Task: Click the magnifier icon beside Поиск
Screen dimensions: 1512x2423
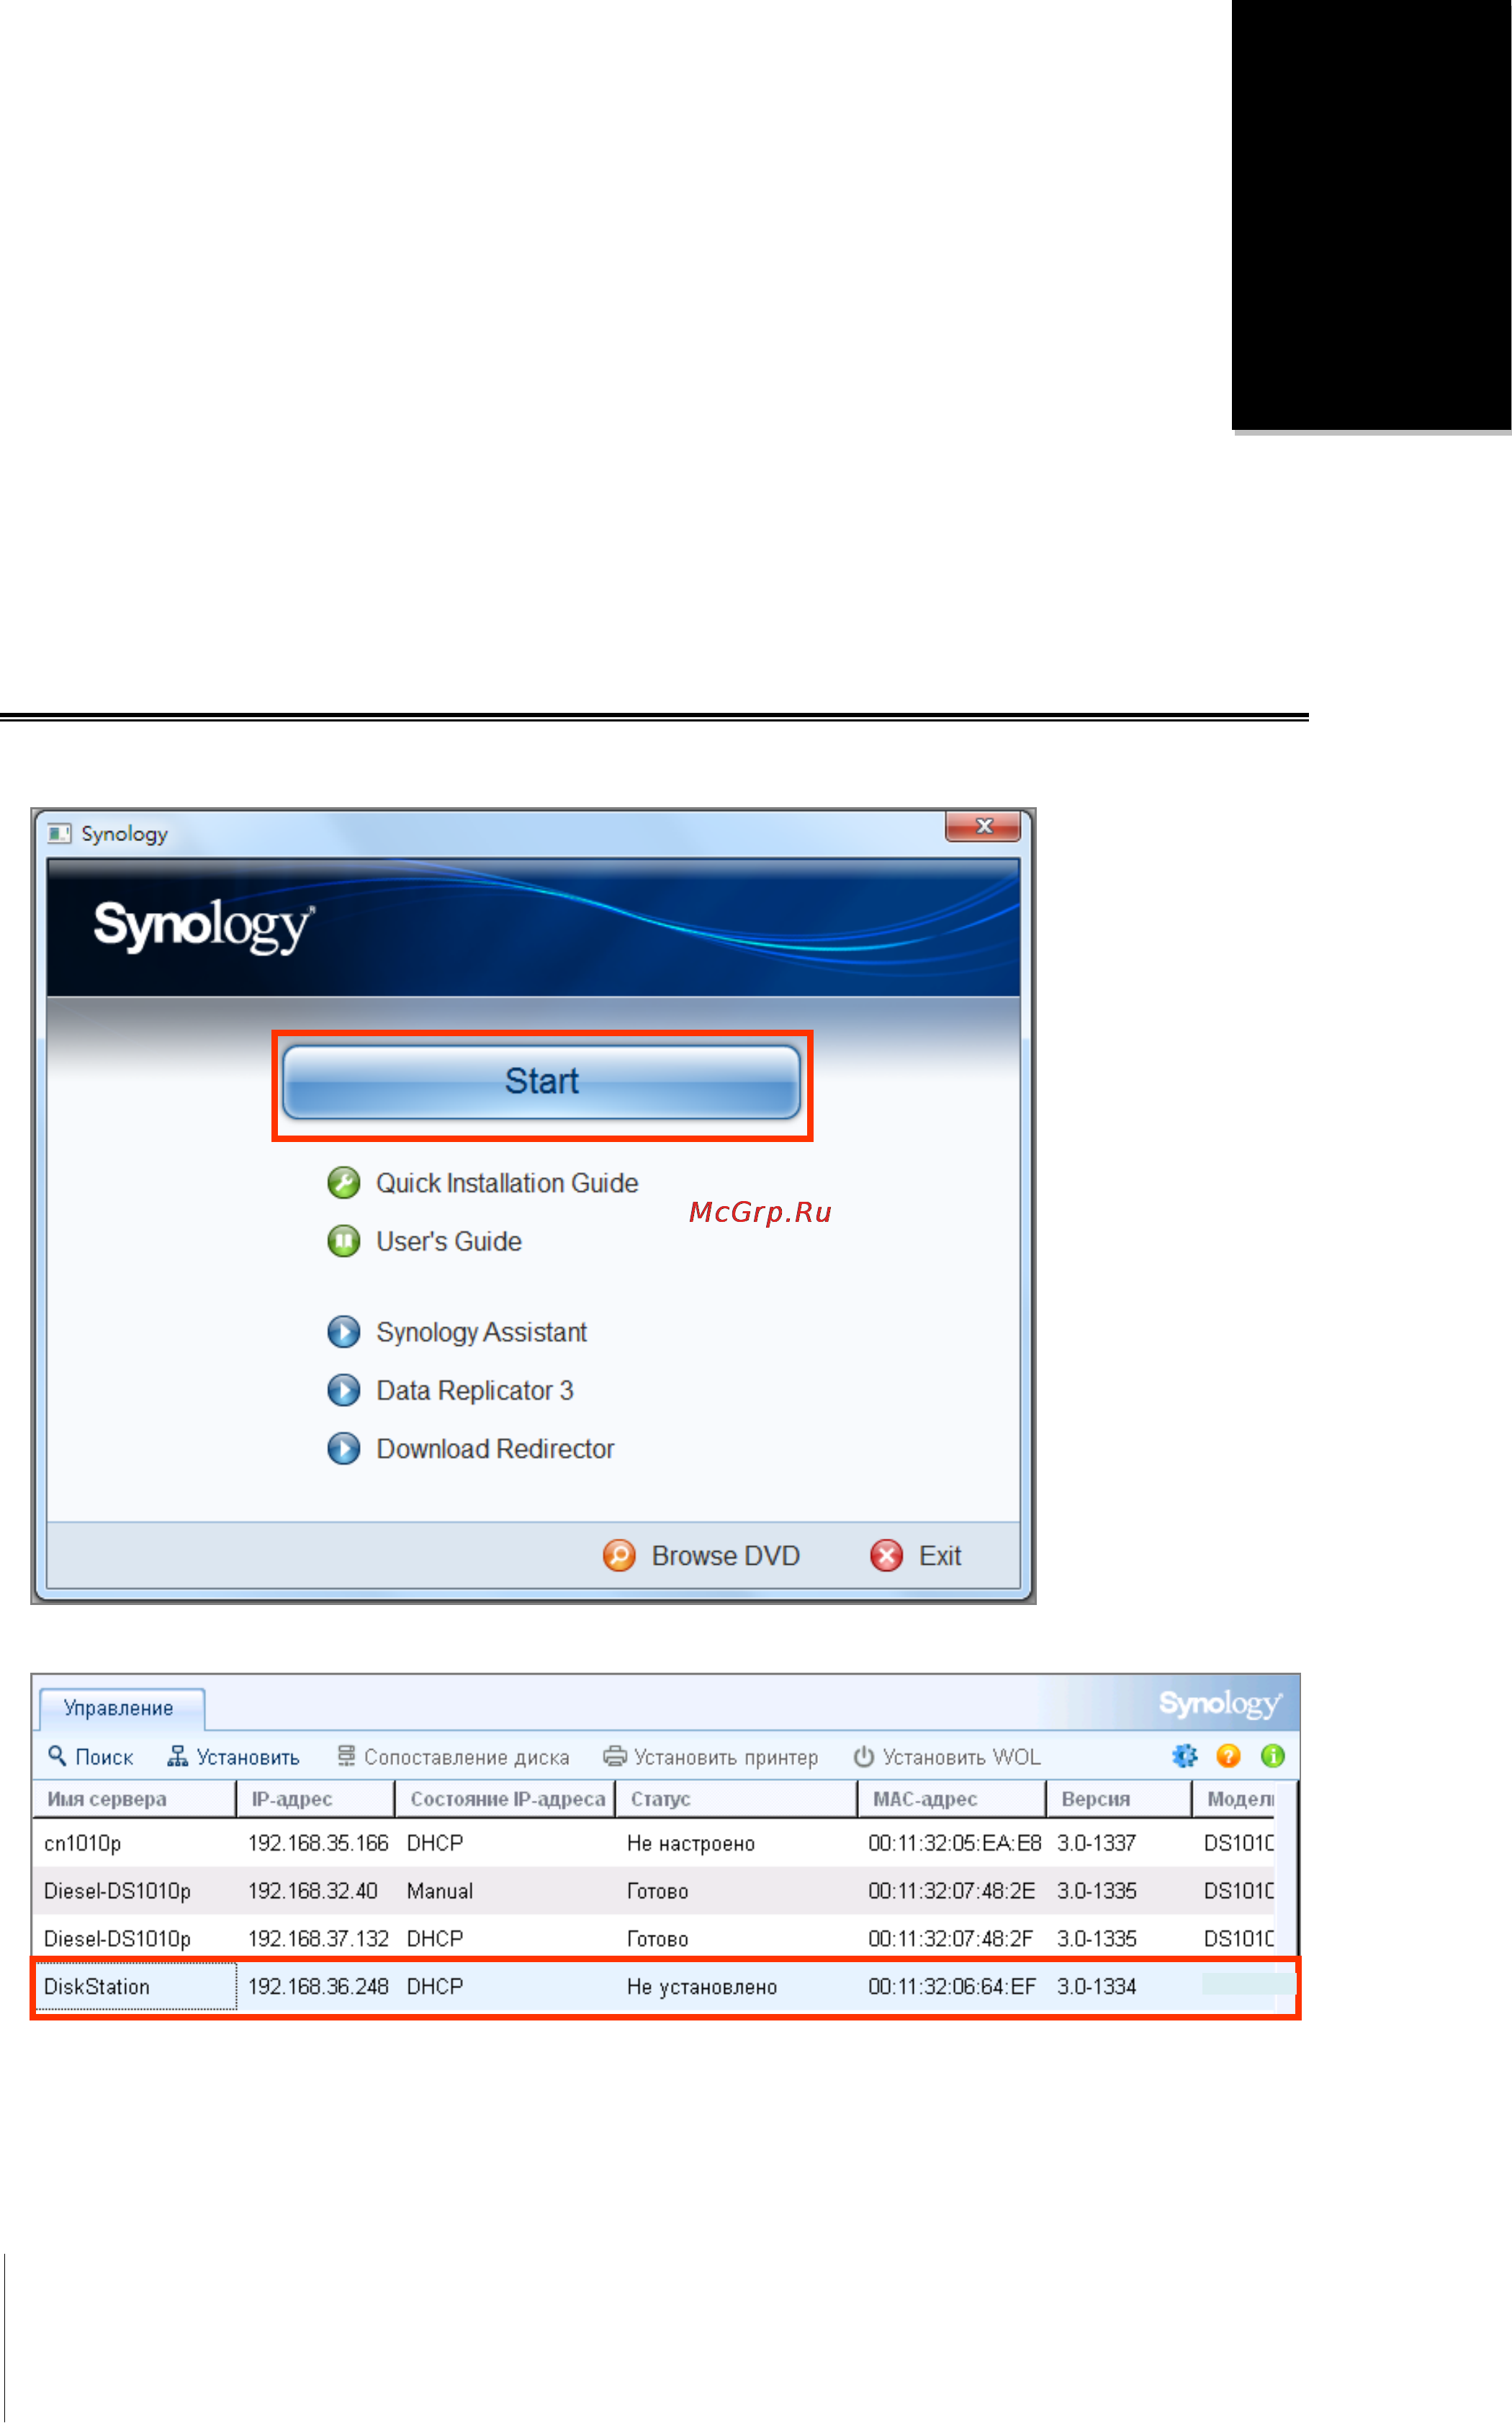Action: [x=58, y=1756]
